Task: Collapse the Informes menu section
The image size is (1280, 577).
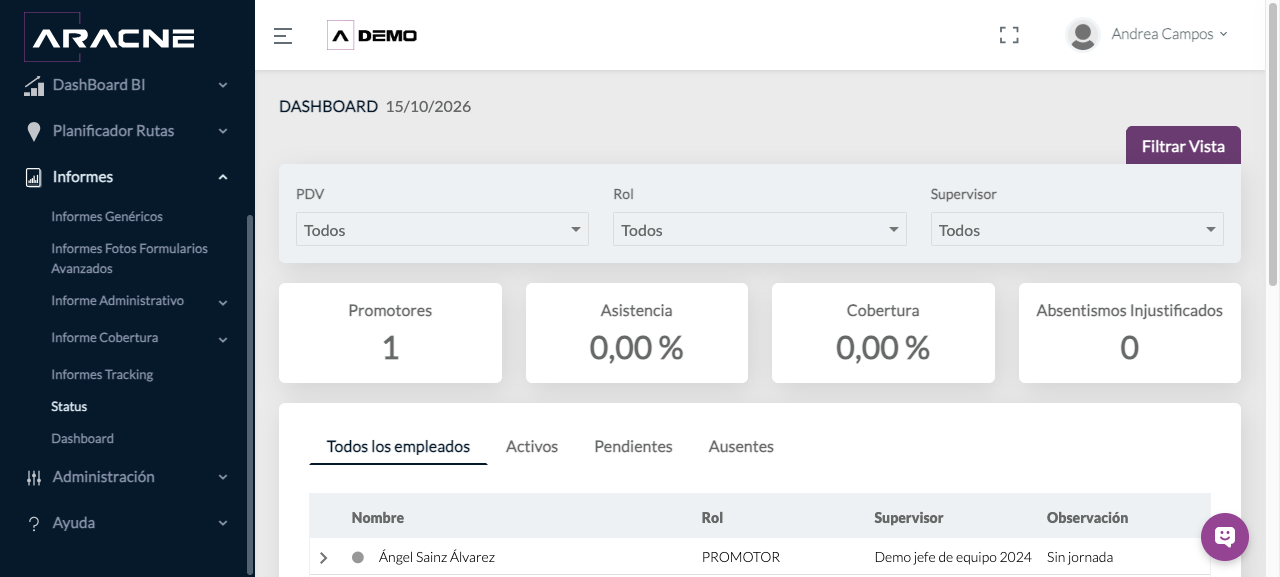Action: pyautogui.click(x=223, y=177)
